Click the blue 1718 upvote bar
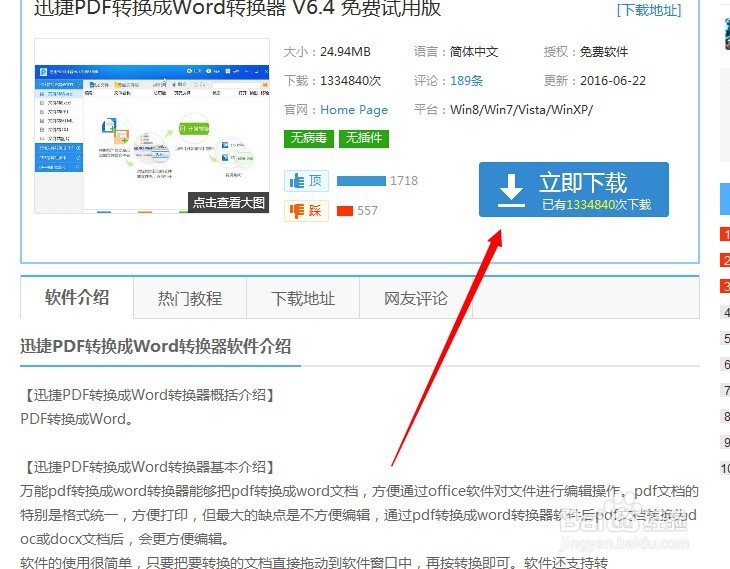 (x=361, y=181)
